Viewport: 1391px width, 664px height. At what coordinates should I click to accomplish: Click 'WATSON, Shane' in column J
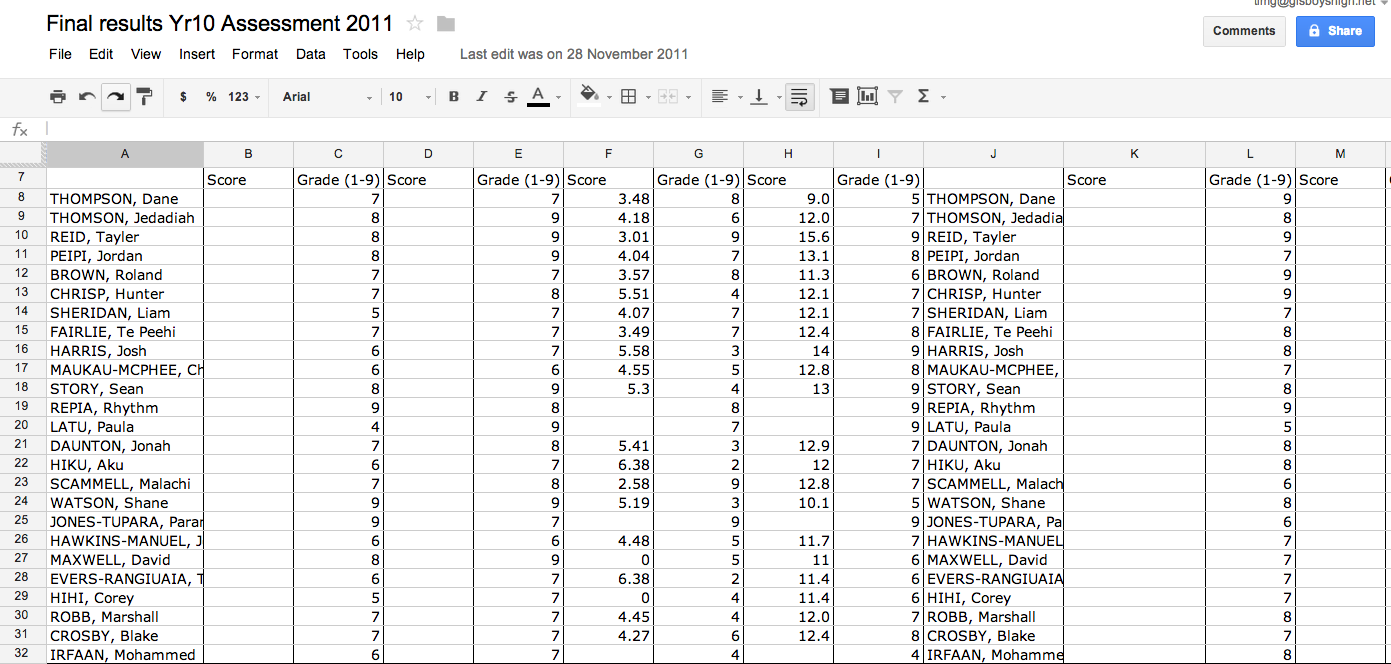point(993,503)
